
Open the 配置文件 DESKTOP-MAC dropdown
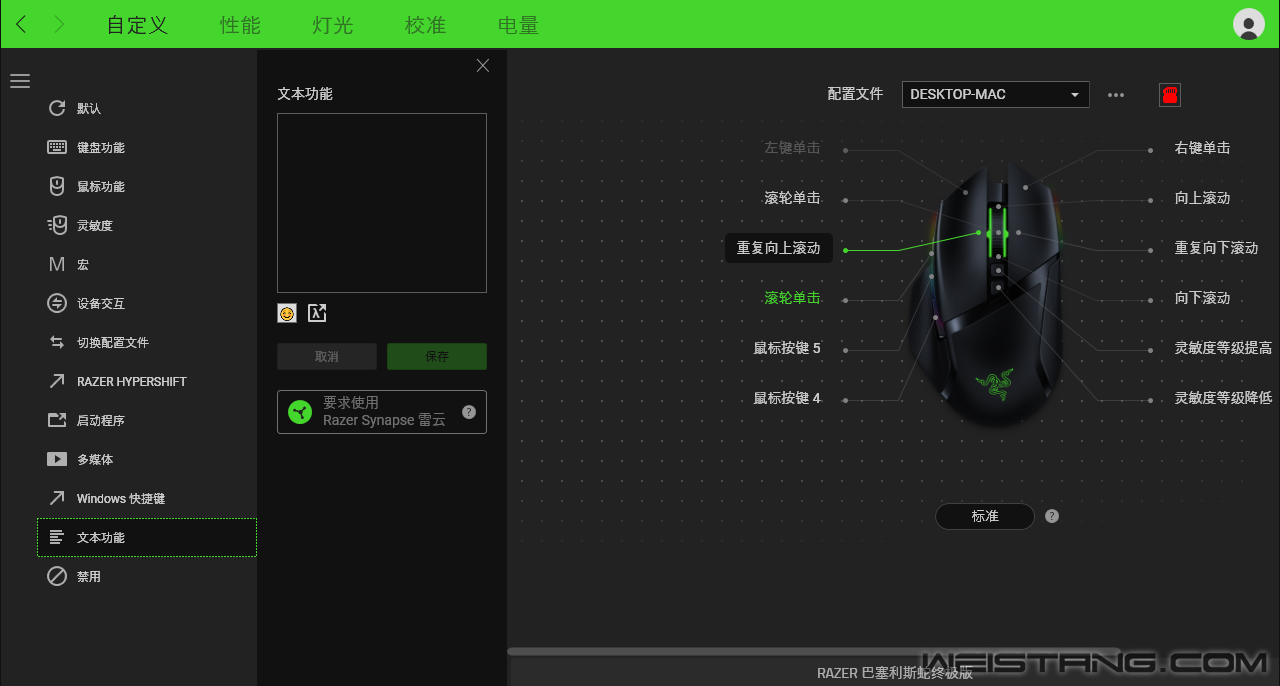(x=995, y=94)
